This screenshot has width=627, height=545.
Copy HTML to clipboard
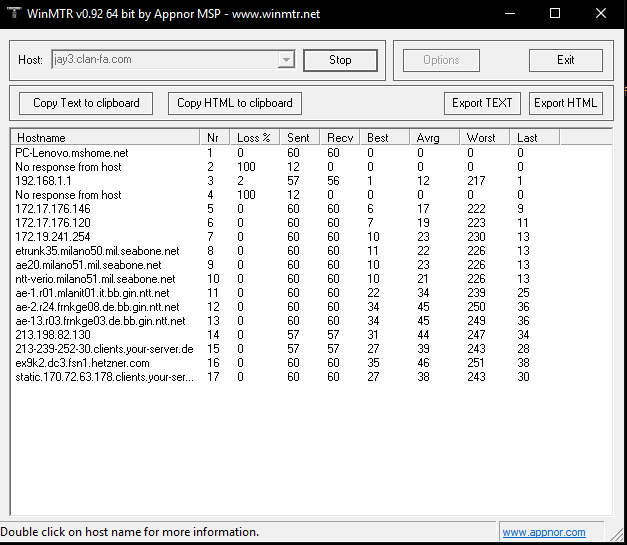click(x=235, y=103)
